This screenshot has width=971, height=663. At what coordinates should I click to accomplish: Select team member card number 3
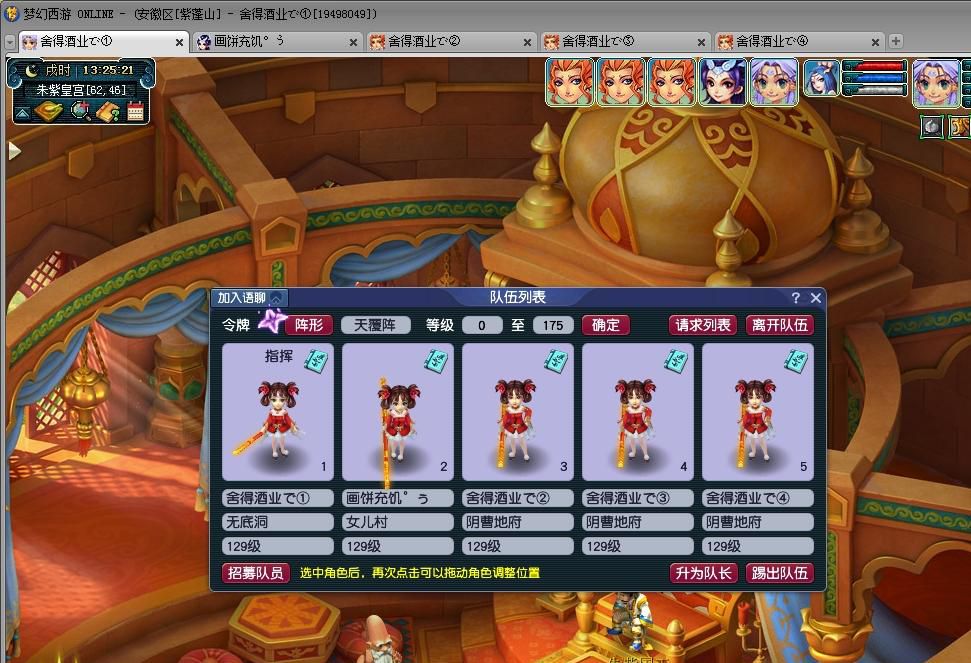click(x=518, y=412)
